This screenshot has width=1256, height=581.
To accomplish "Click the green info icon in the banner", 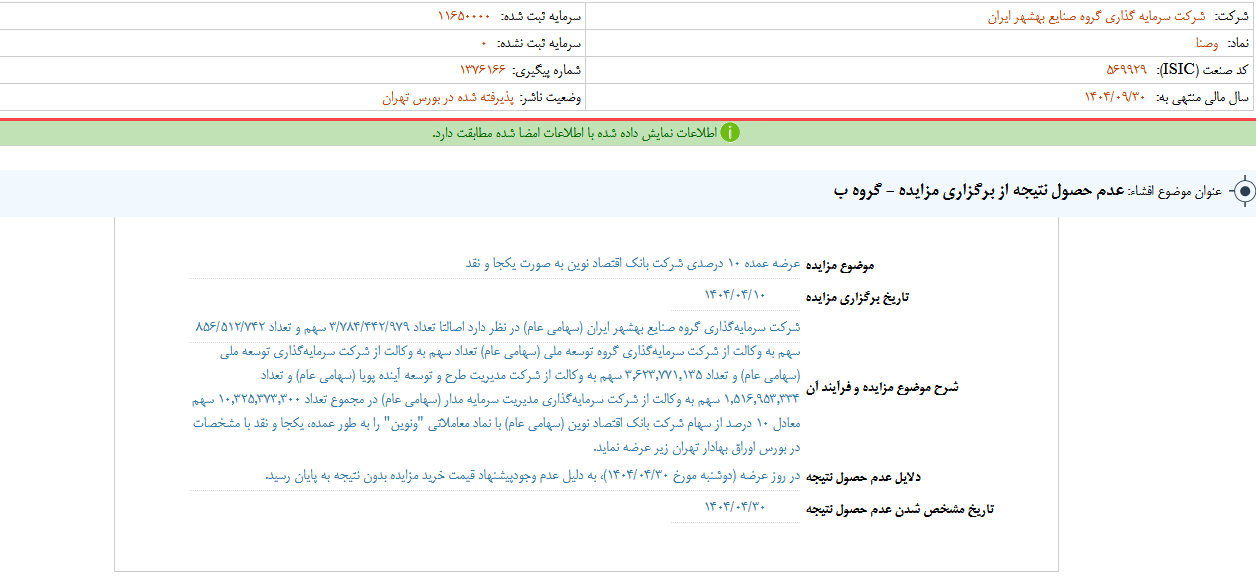I will 731,133.
